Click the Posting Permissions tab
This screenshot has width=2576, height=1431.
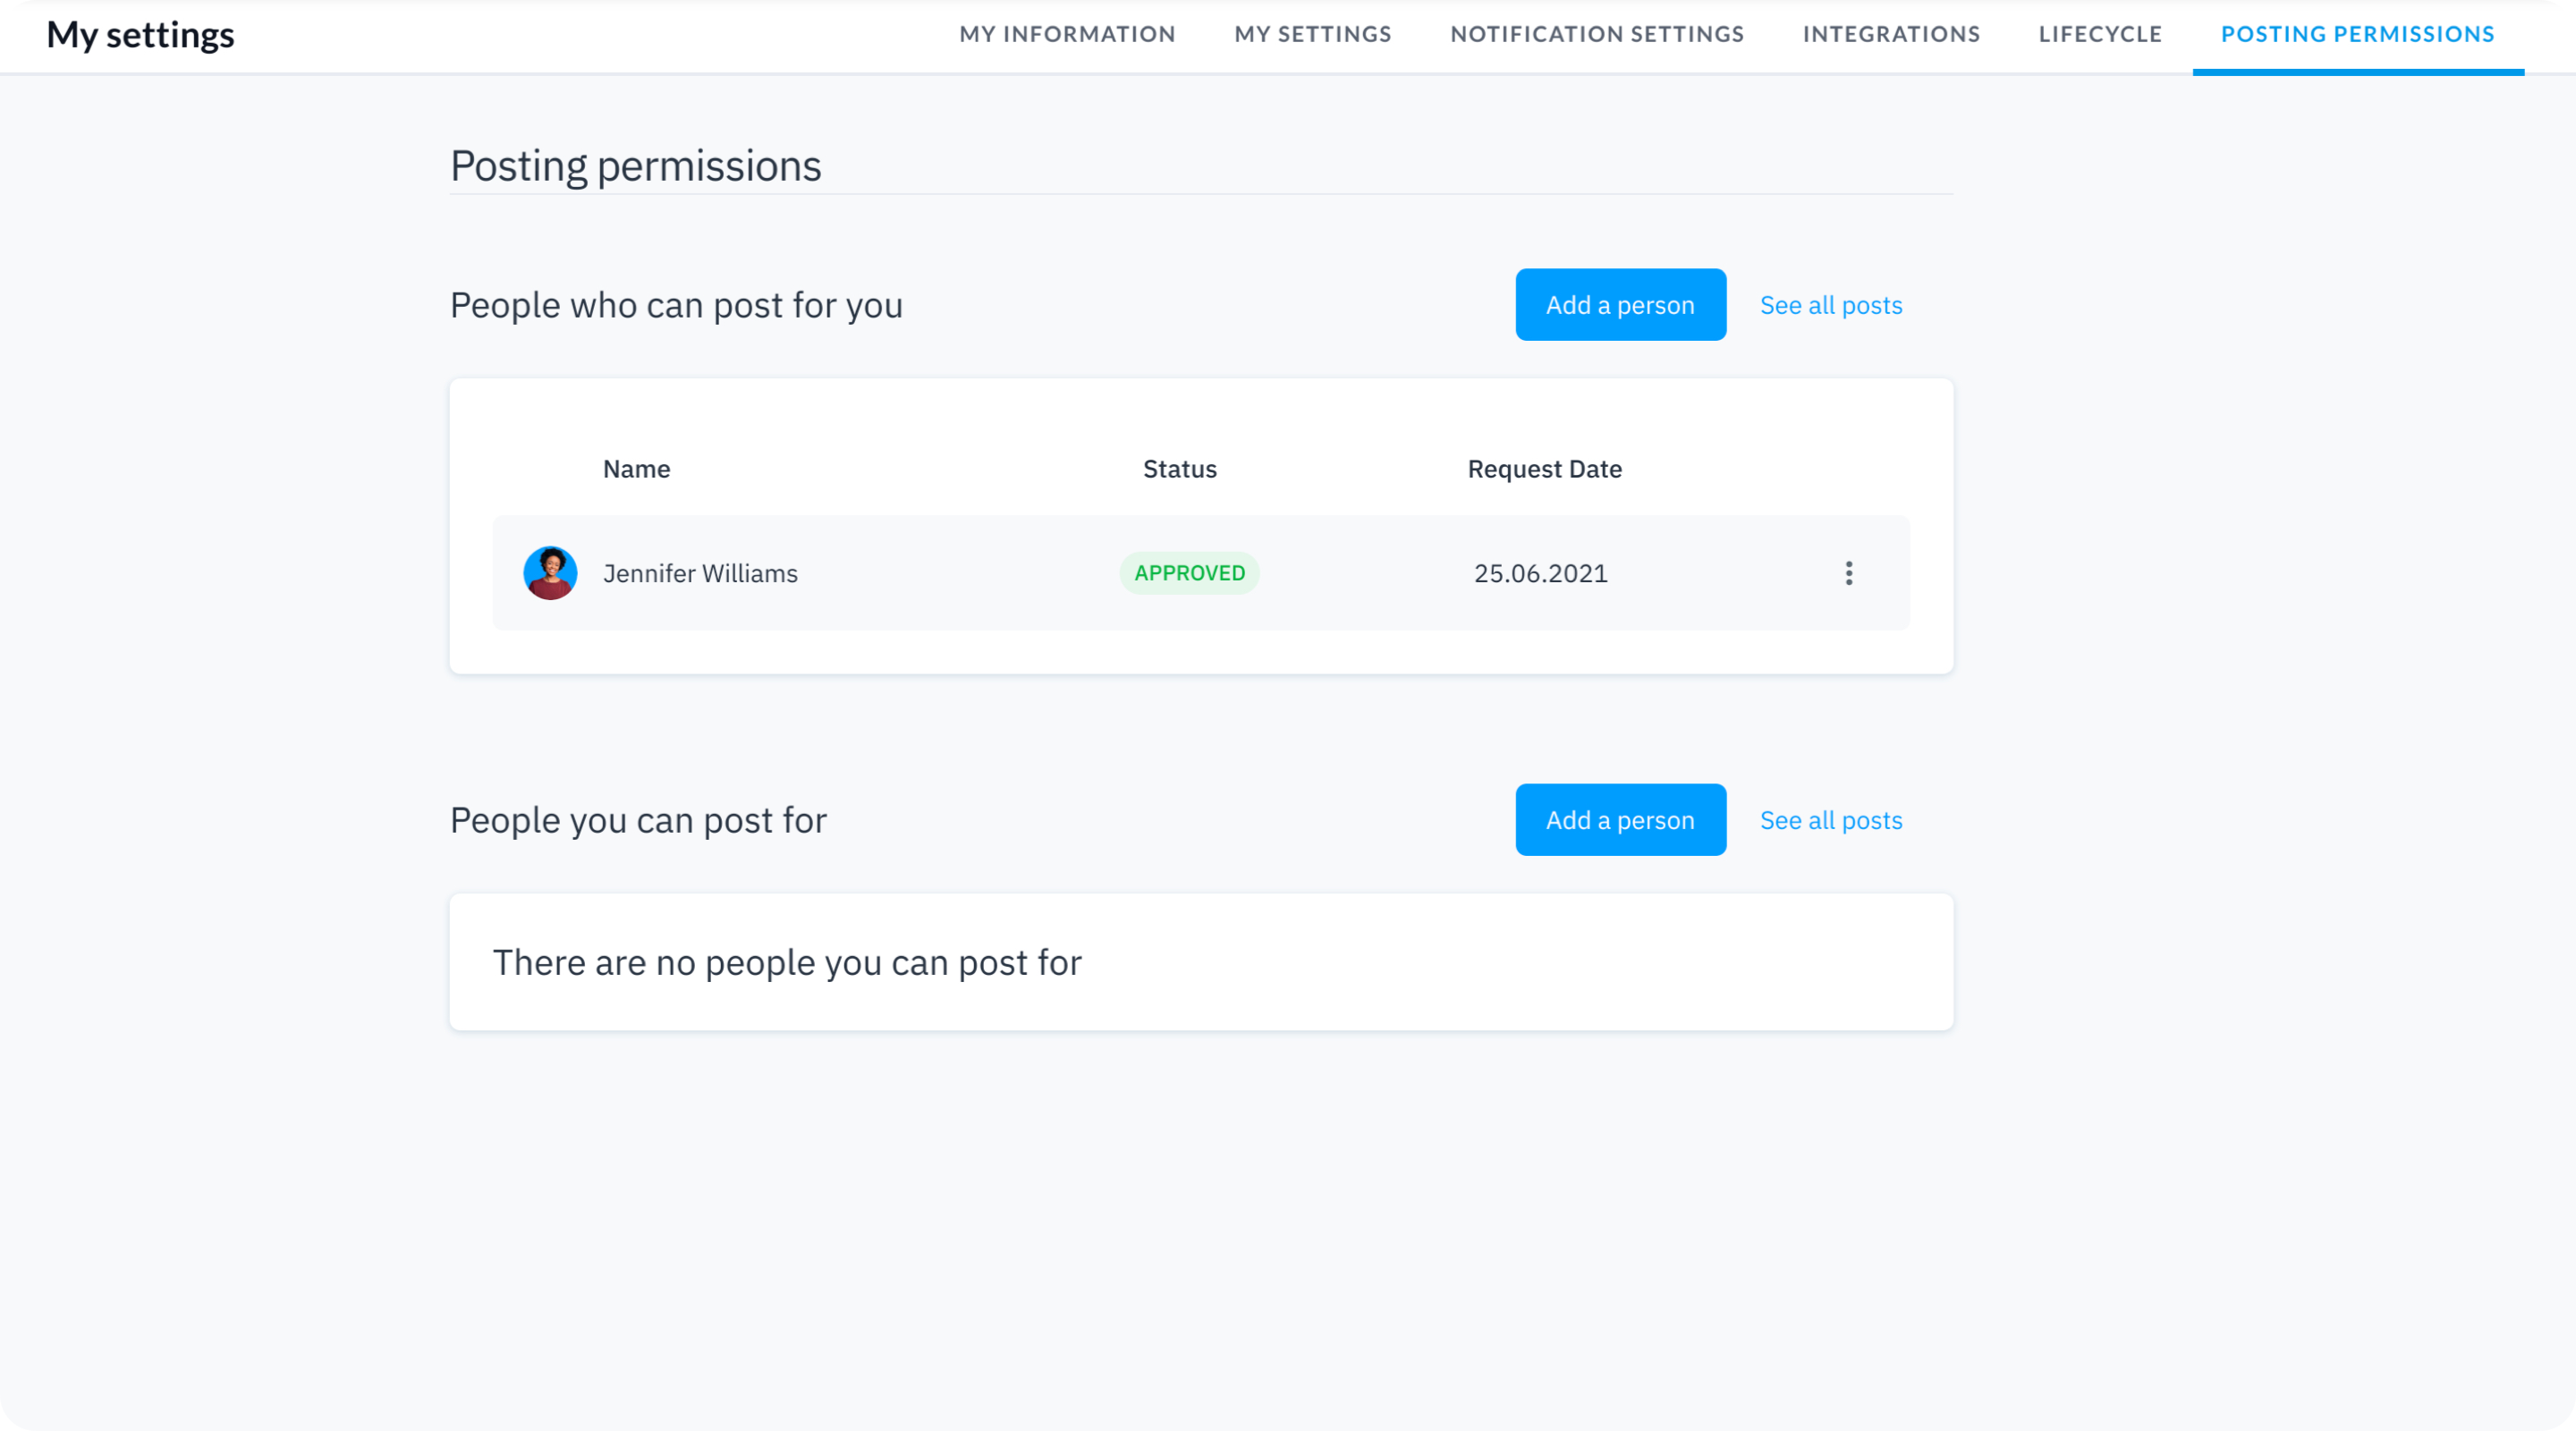[2357, 34]
